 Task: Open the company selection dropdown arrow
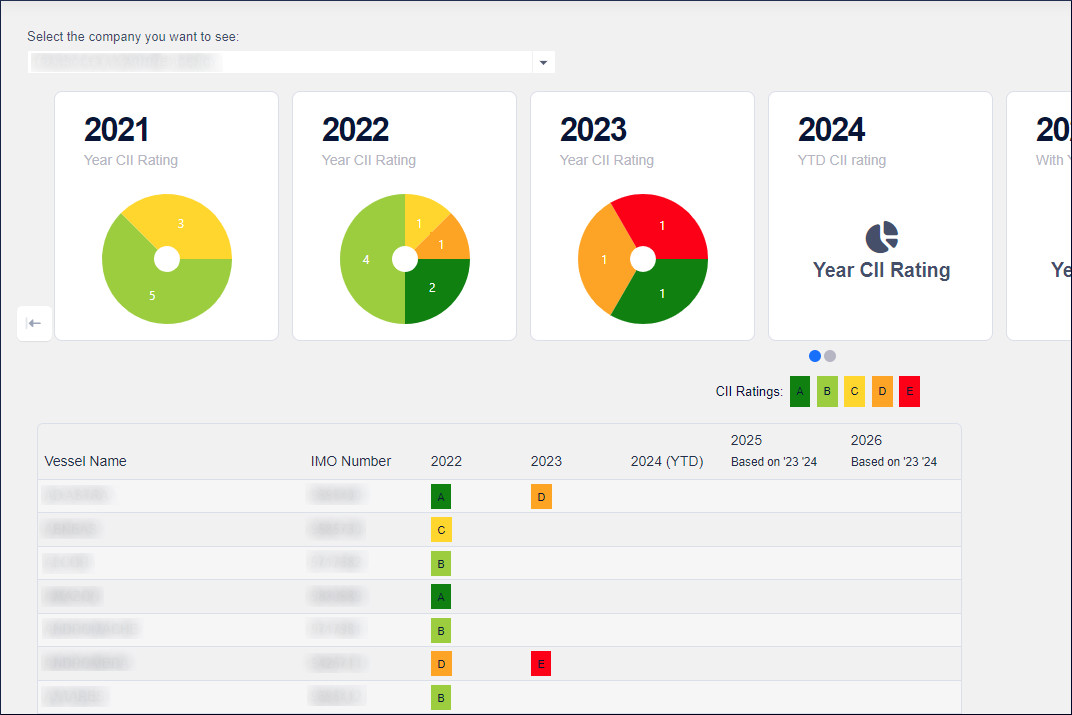point(543,62)
